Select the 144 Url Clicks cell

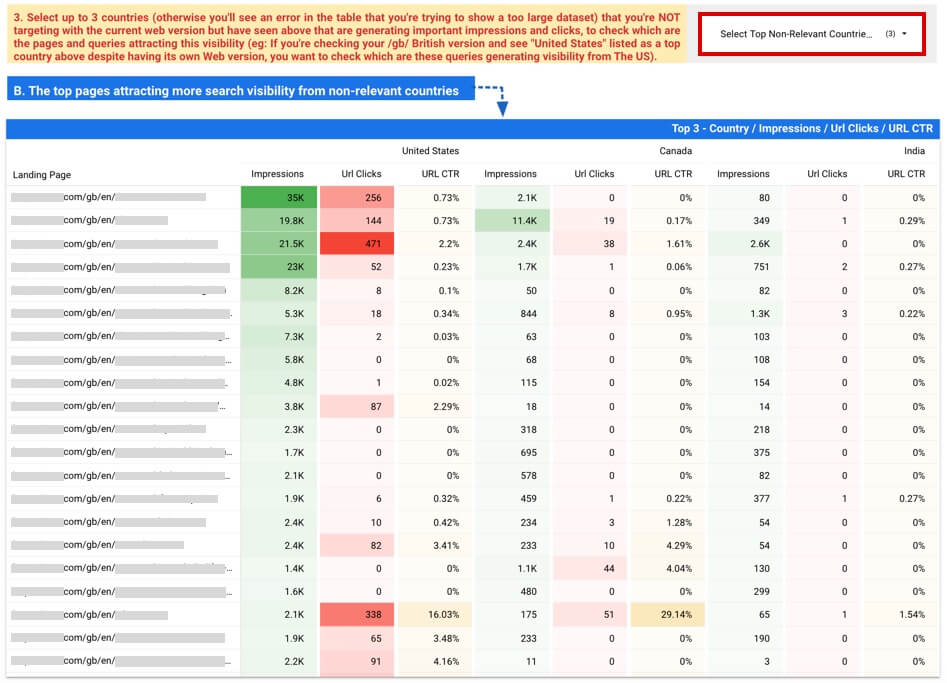tap(357, 220)
